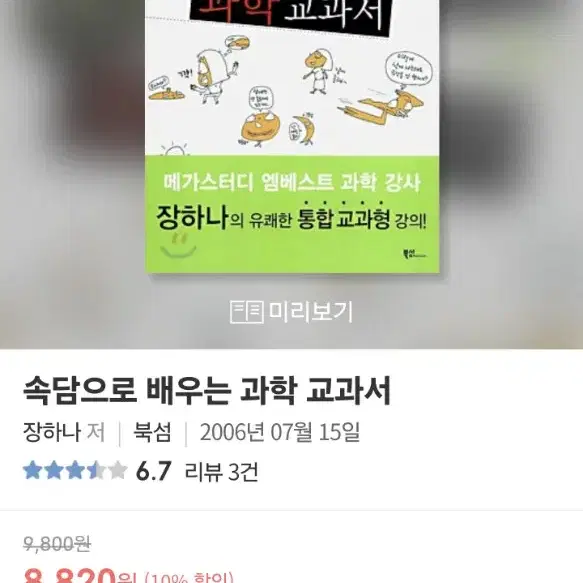Tap the struck-through 9,800원 price
583x583 pixels.
tap(57, 544)
